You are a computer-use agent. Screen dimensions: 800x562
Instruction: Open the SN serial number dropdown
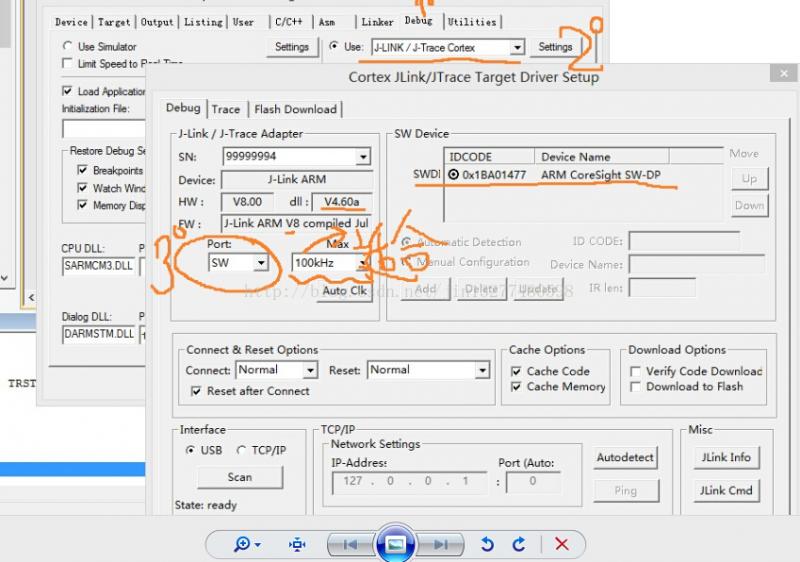pos(362,157)
